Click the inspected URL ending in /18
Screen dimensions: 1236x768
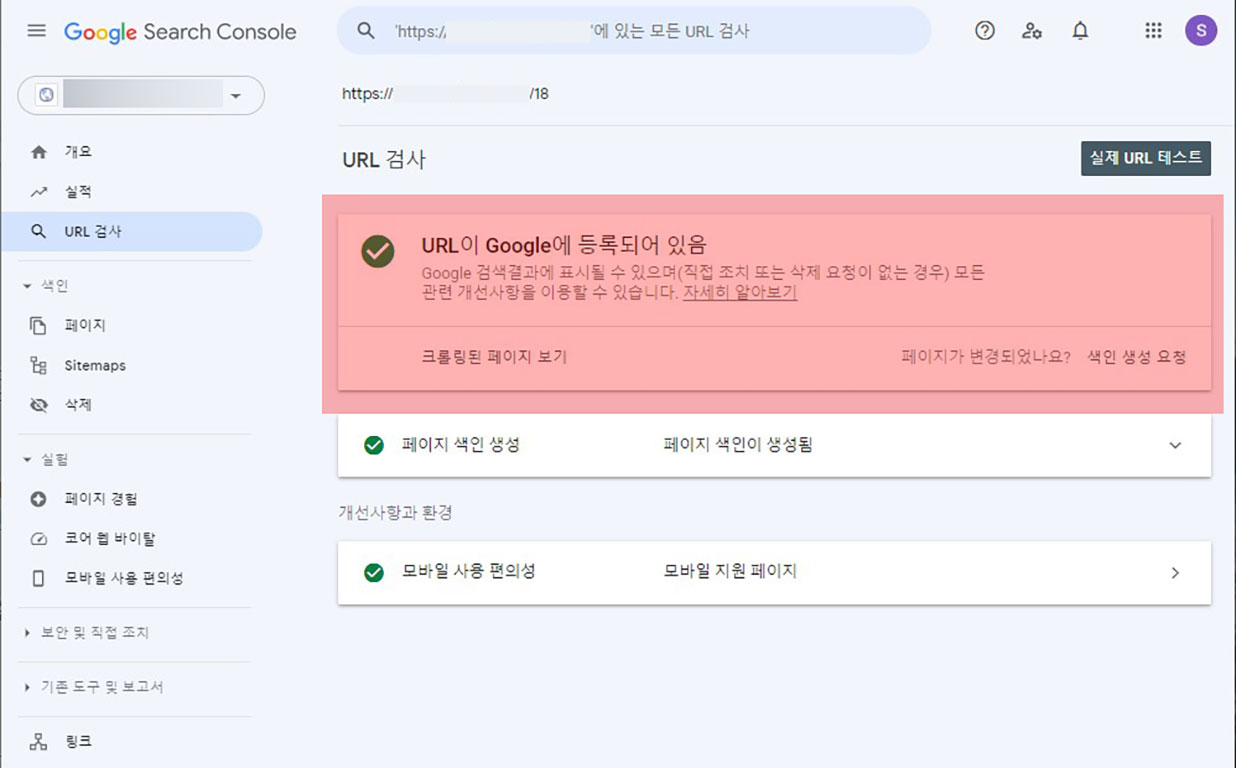coord(445,94)
